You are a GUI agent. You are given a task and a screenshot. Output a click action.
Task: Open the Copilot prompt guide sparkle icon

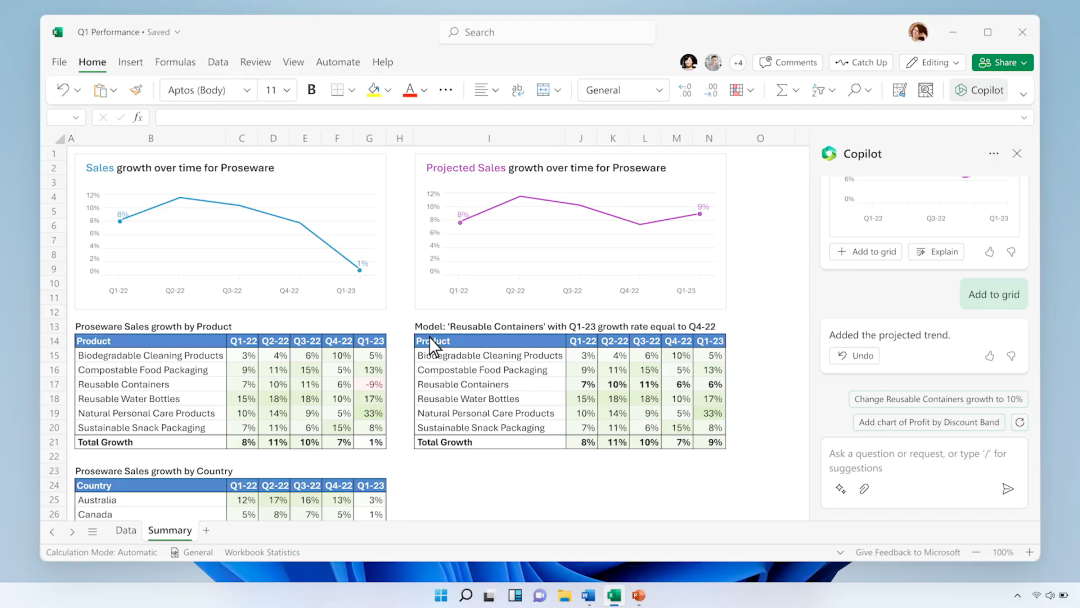[840, 489]
